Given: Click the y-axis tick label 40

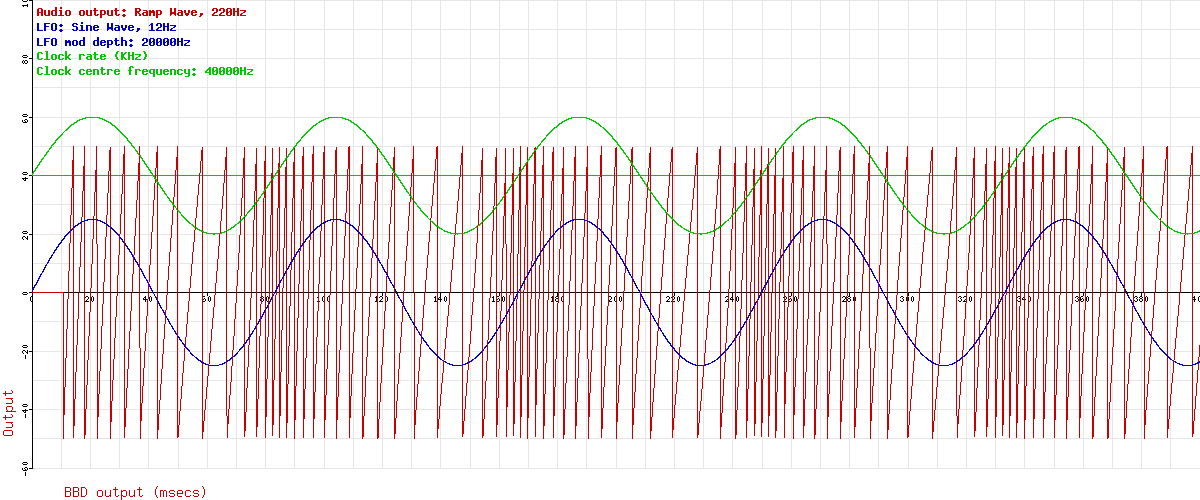Looking at the screenshot, I should click(x=27, y=176).
